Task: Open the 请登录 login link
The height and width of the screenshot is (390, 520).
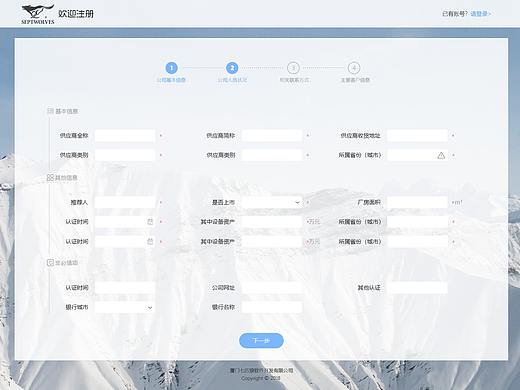Action: [481, 14]
